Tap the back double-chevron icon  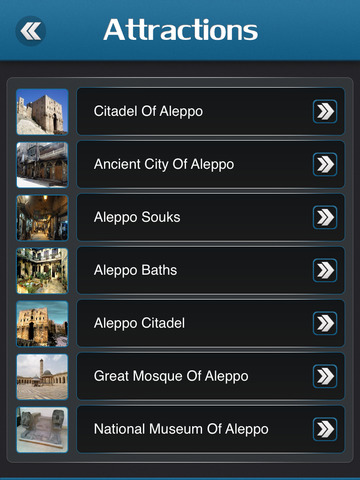[31, 31]
